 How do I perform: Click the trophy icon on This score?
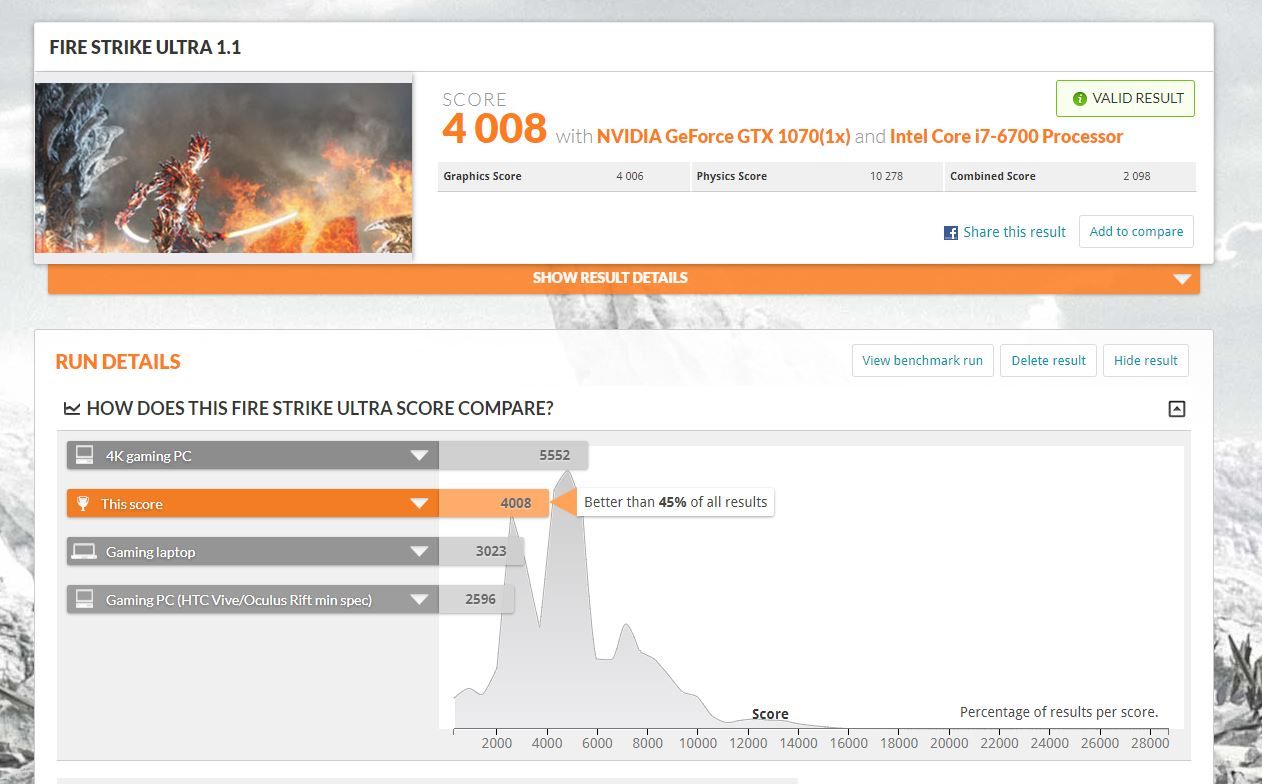tap(83, 504)
